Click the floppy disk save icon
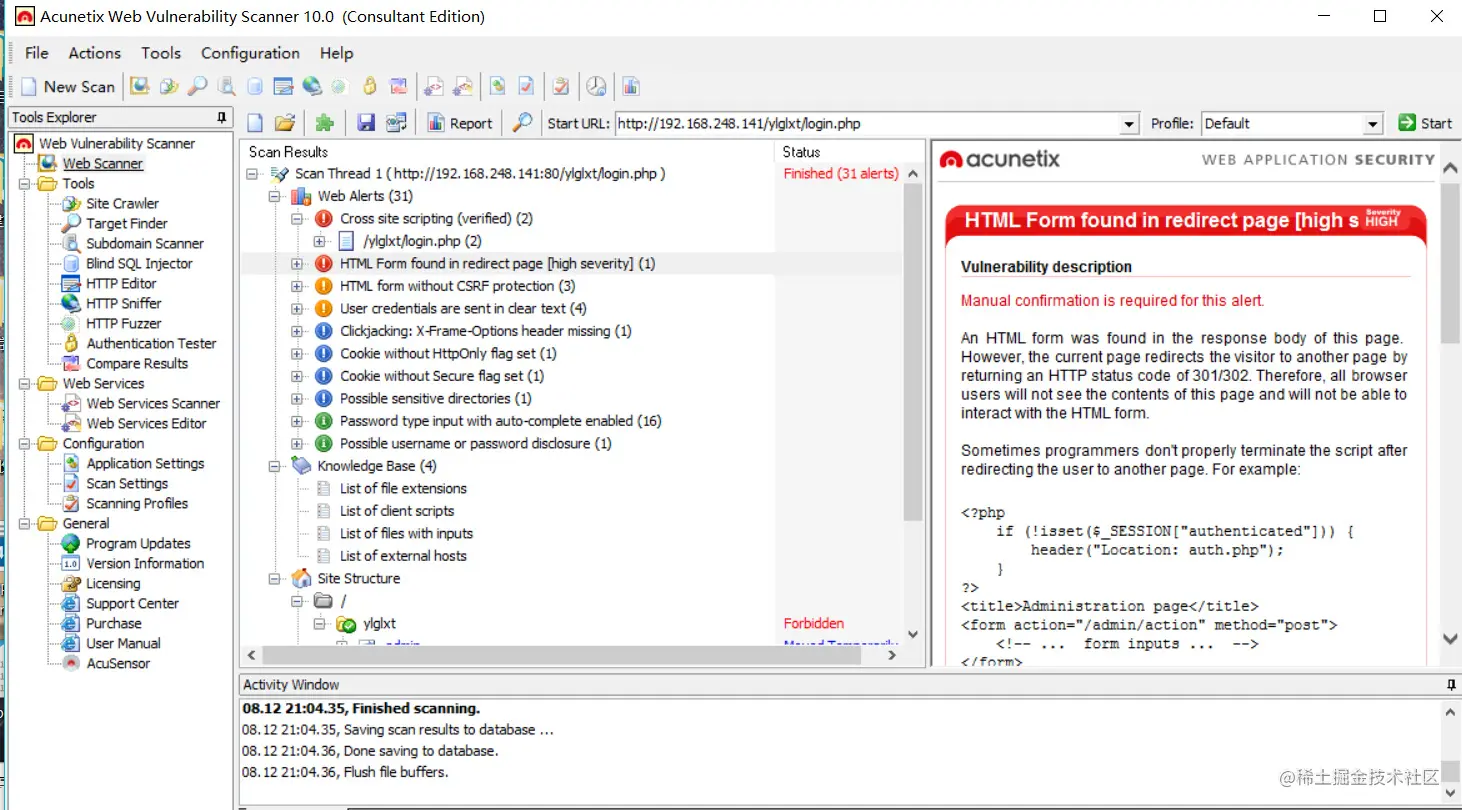Image resolution: width=1462 pixels, height=810 pixels. coord(366,123)
